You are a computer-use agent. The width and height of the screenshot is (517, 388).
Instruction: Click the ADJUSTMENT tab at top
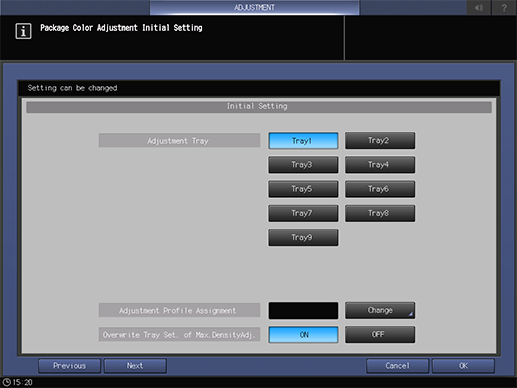click(255, 7)
